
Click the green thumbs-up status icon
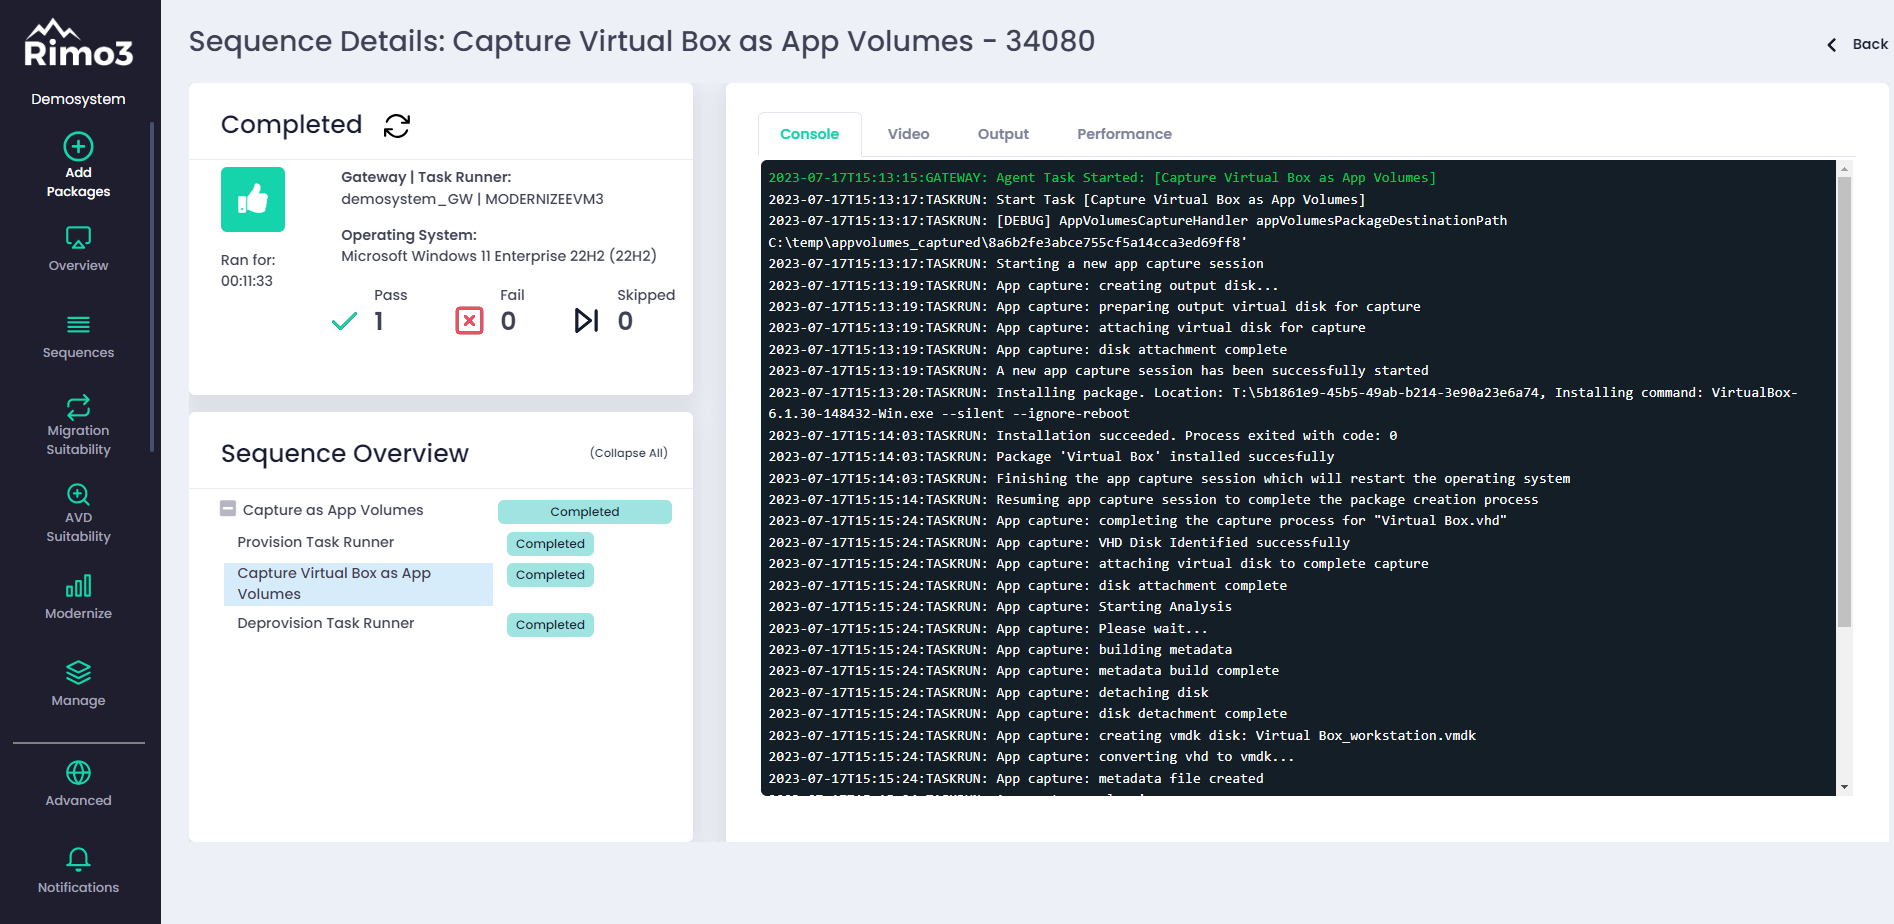pyautogui.click(x=253, y=200)
